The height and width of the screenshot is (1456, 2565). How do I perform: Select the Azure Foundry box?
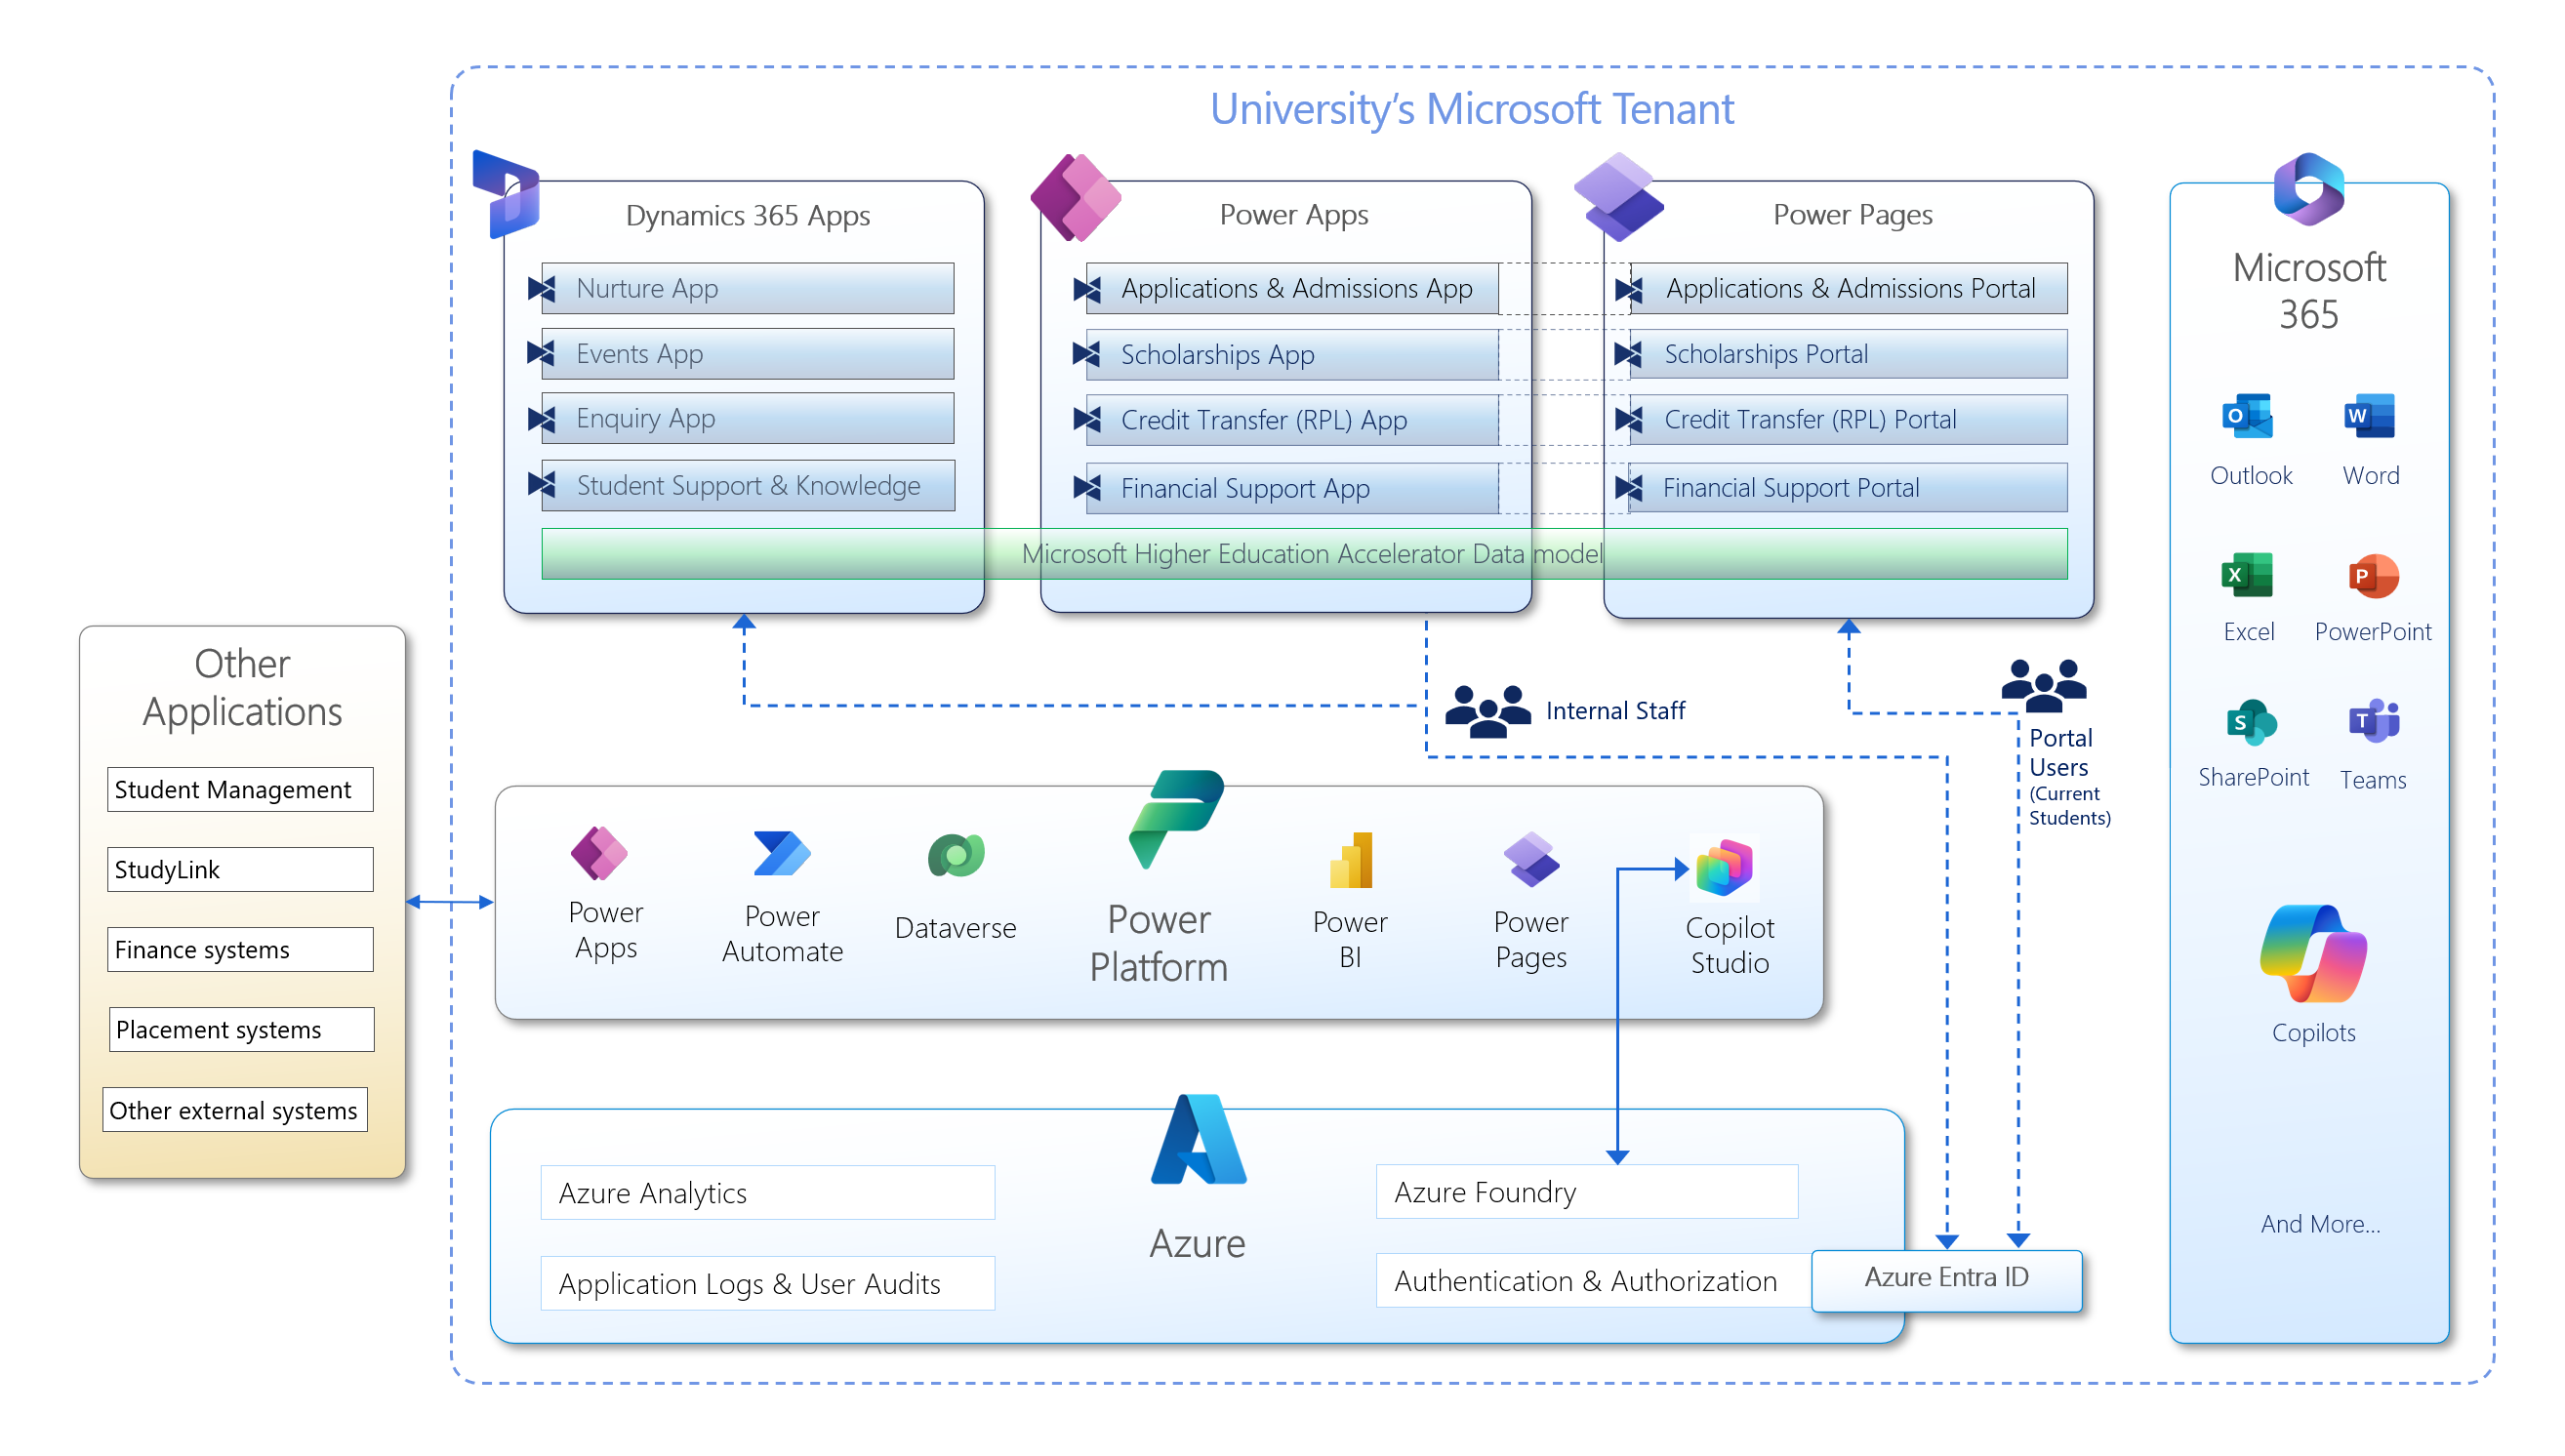click(1586, 1192)
